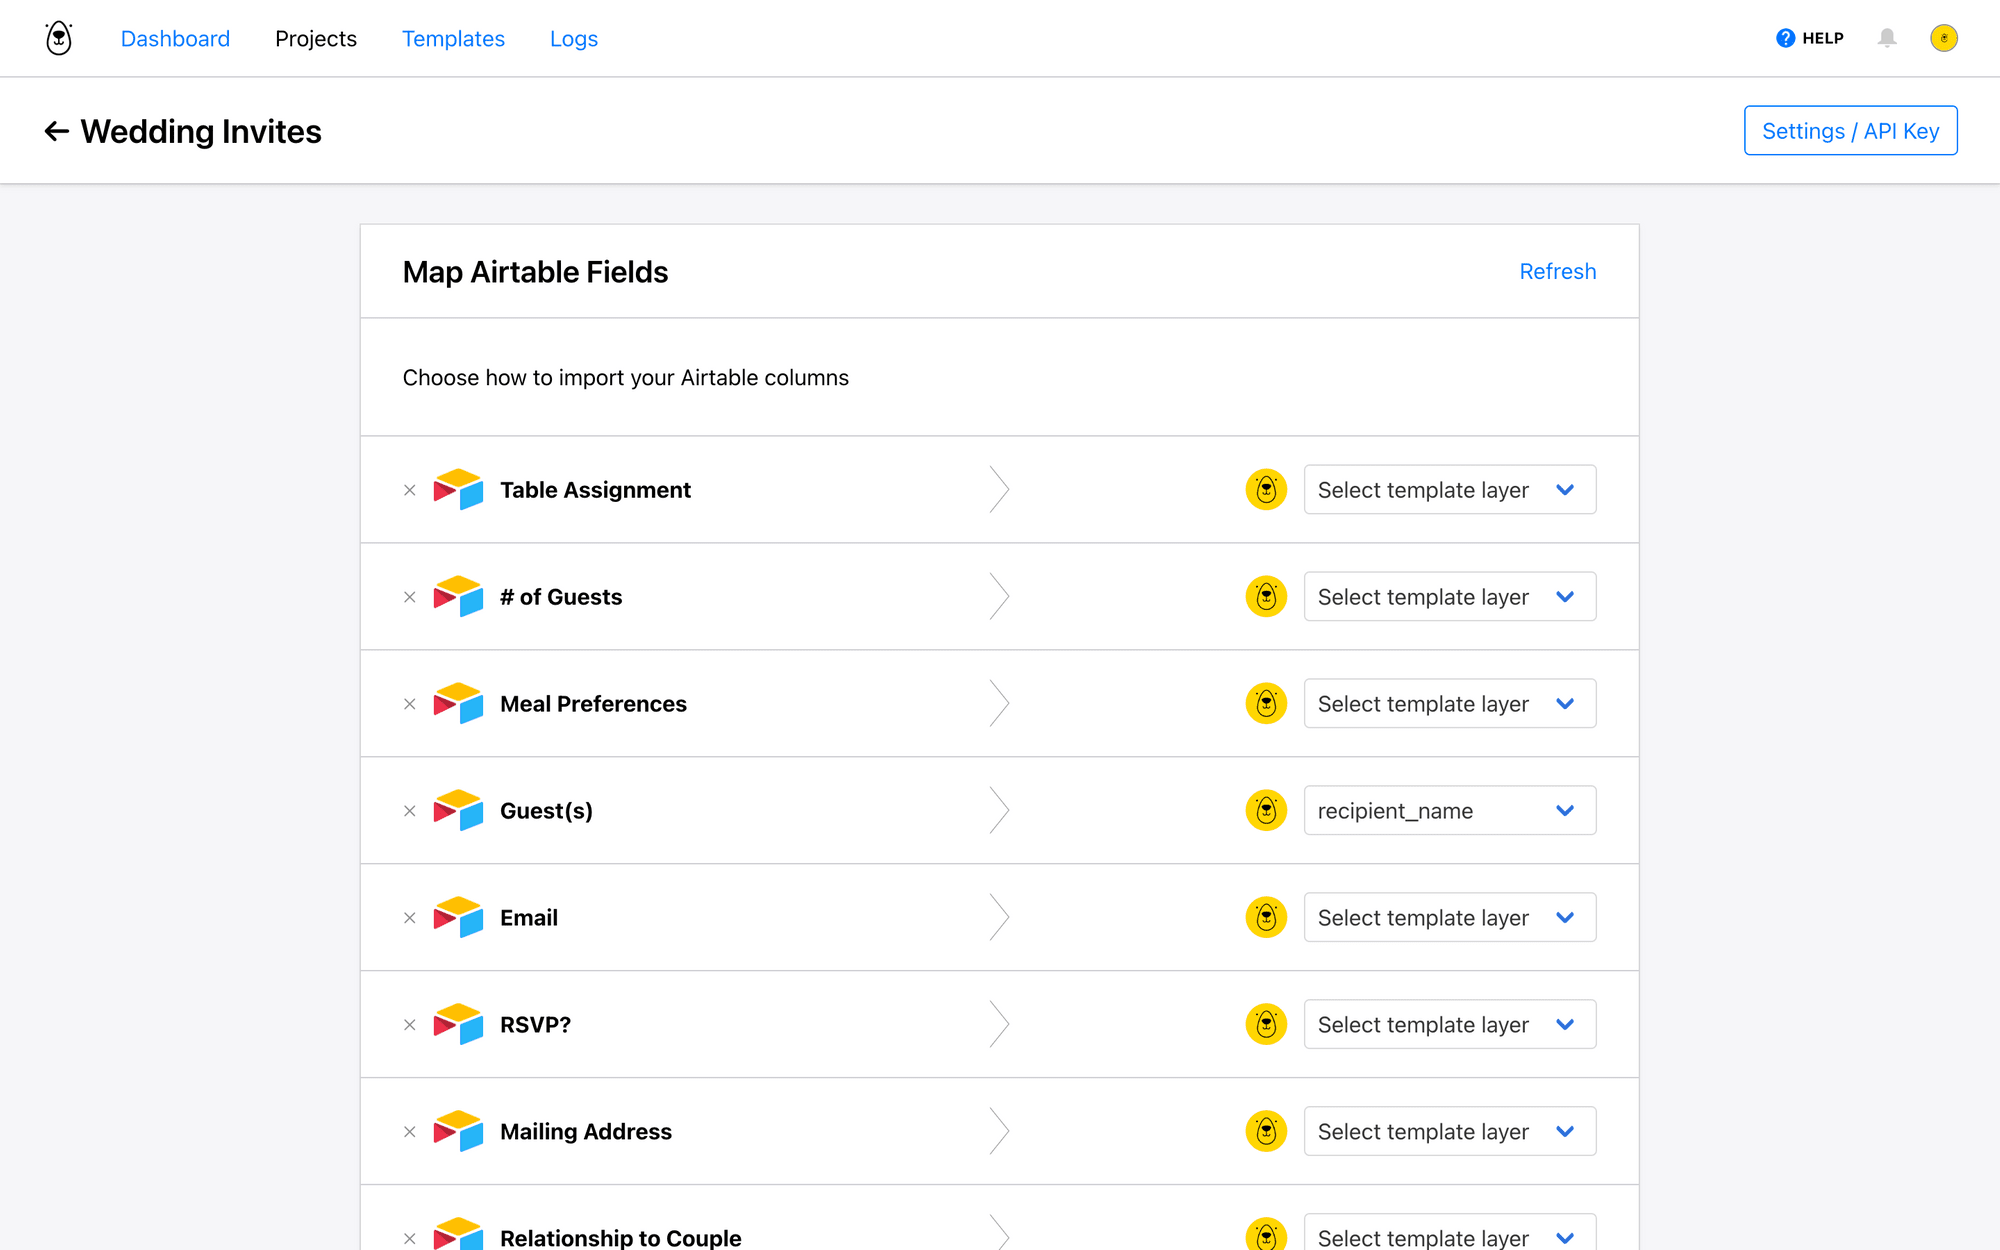Click the user avatar in the top right
Screen dimensions: 2000x1250
click(1944, 38)
